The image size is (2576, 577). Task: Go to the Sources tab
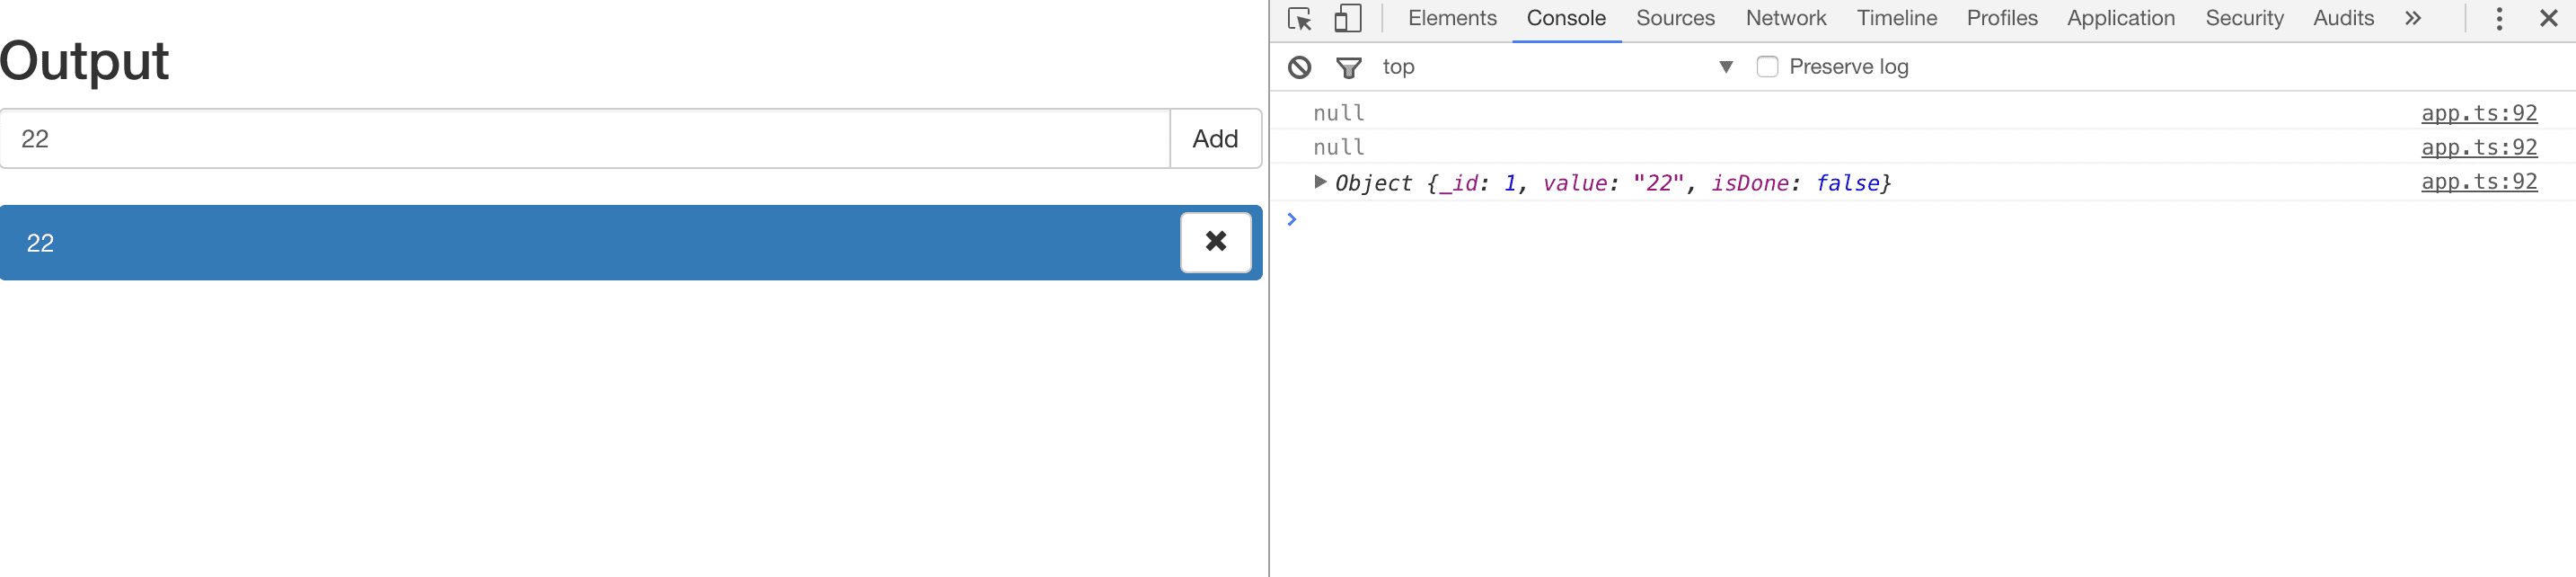(x=1674, y=19)
